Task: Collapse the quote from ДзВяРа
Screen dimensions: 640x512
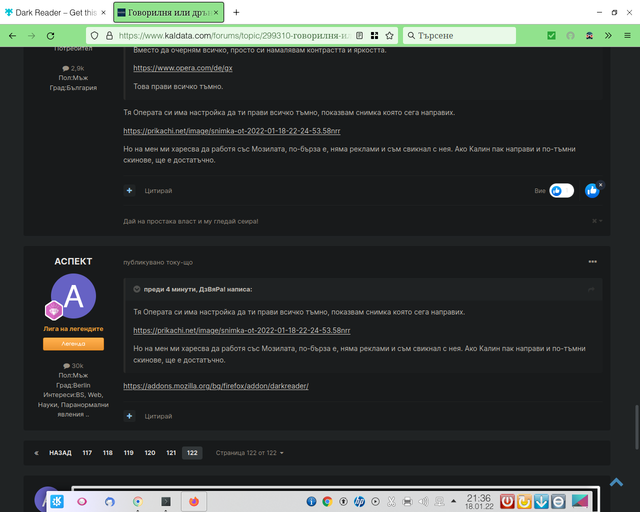Action: 137,289
